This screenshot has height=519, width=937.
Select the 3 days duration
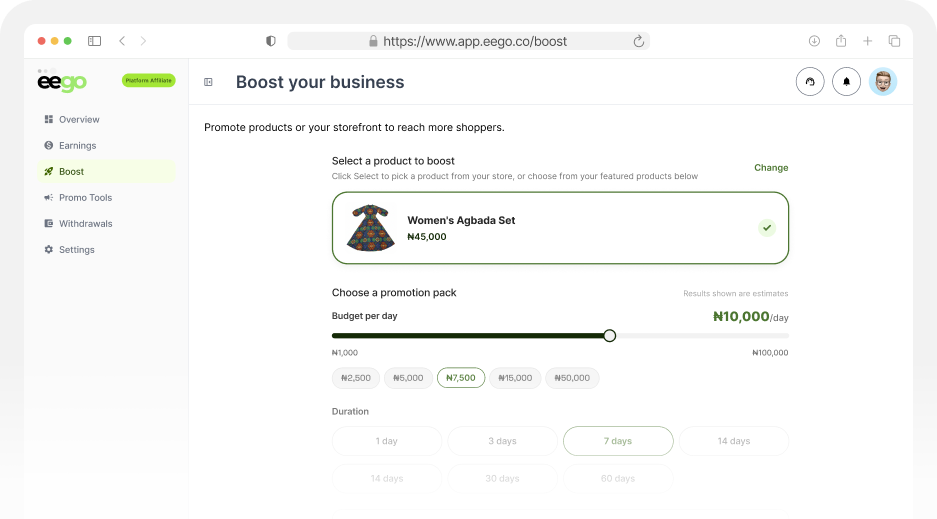503,441
